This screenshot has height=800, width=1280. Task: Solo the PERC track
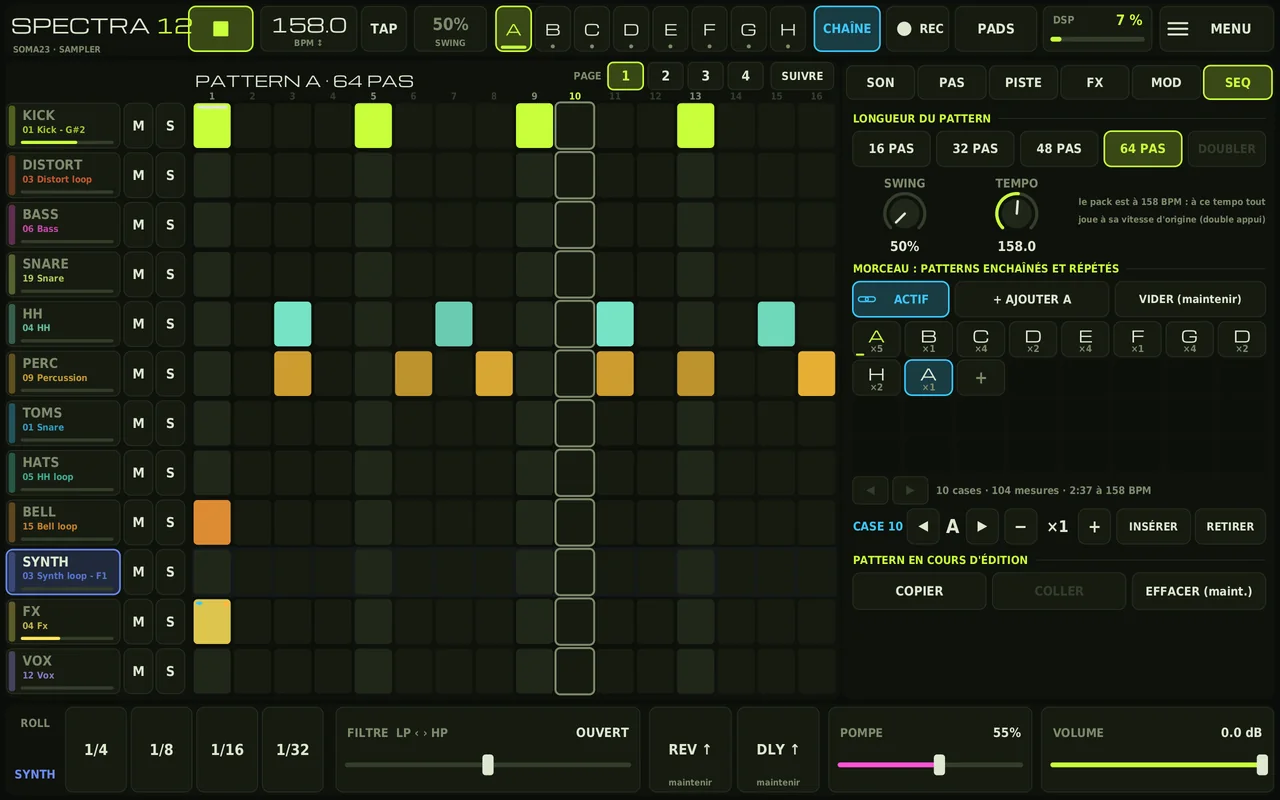pyautogui.click(x=170, y=373)
